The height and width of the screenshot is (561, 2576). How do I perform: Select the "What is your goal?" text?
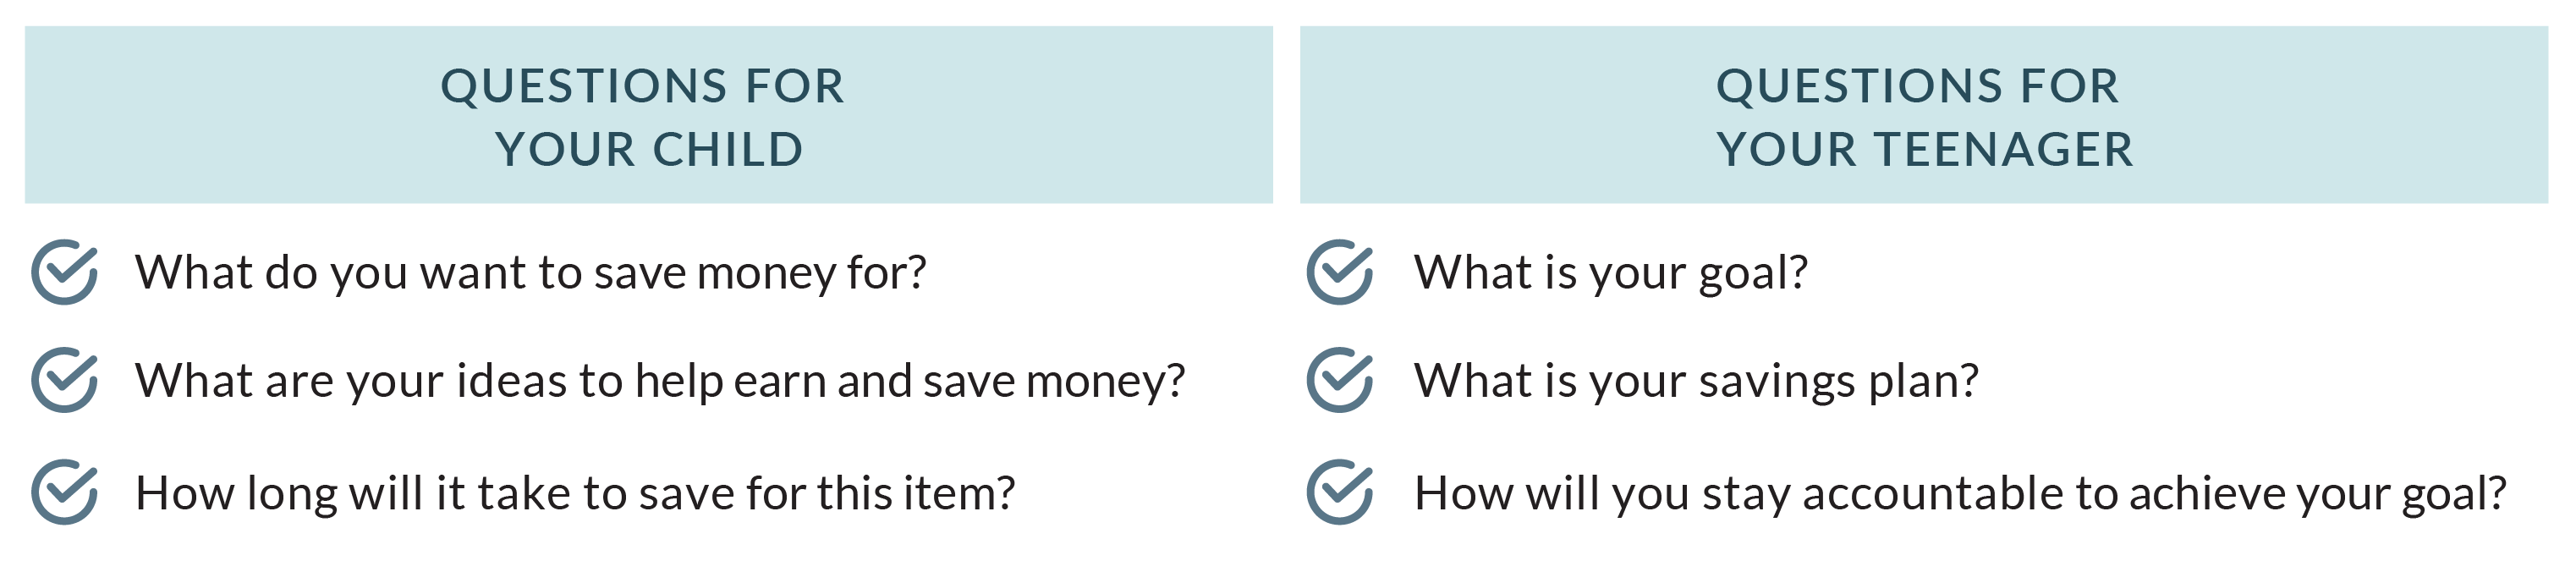pos(1610,273)
